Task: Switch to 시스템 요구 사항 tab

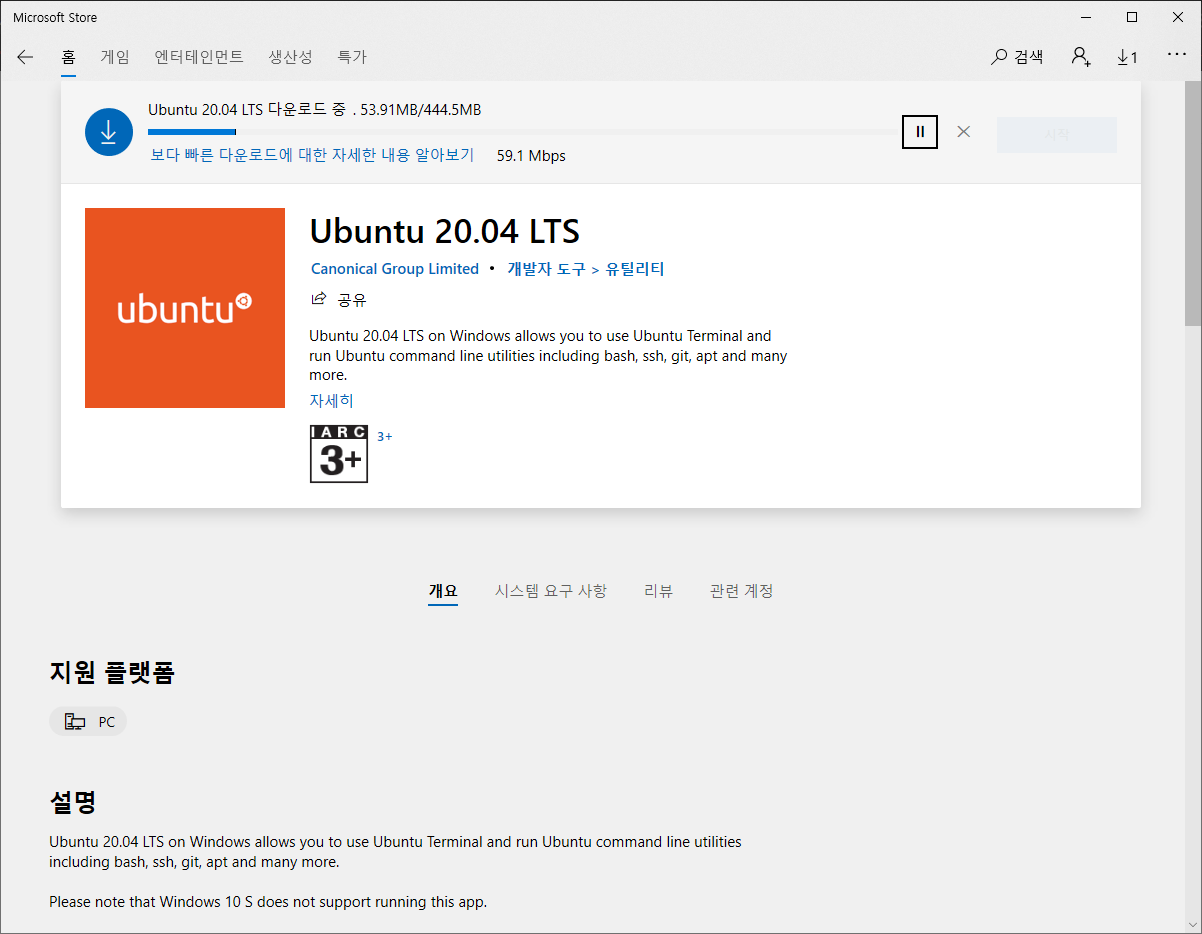Action: [x=551, y=591]
